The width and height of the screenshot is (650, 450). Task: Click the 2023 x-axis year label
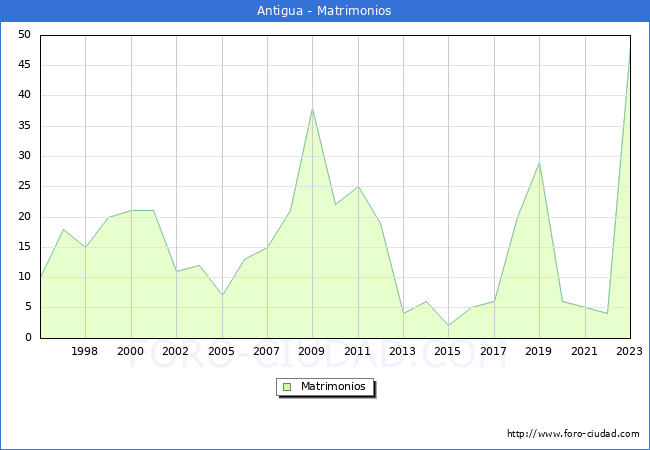[x=630, y=351]
